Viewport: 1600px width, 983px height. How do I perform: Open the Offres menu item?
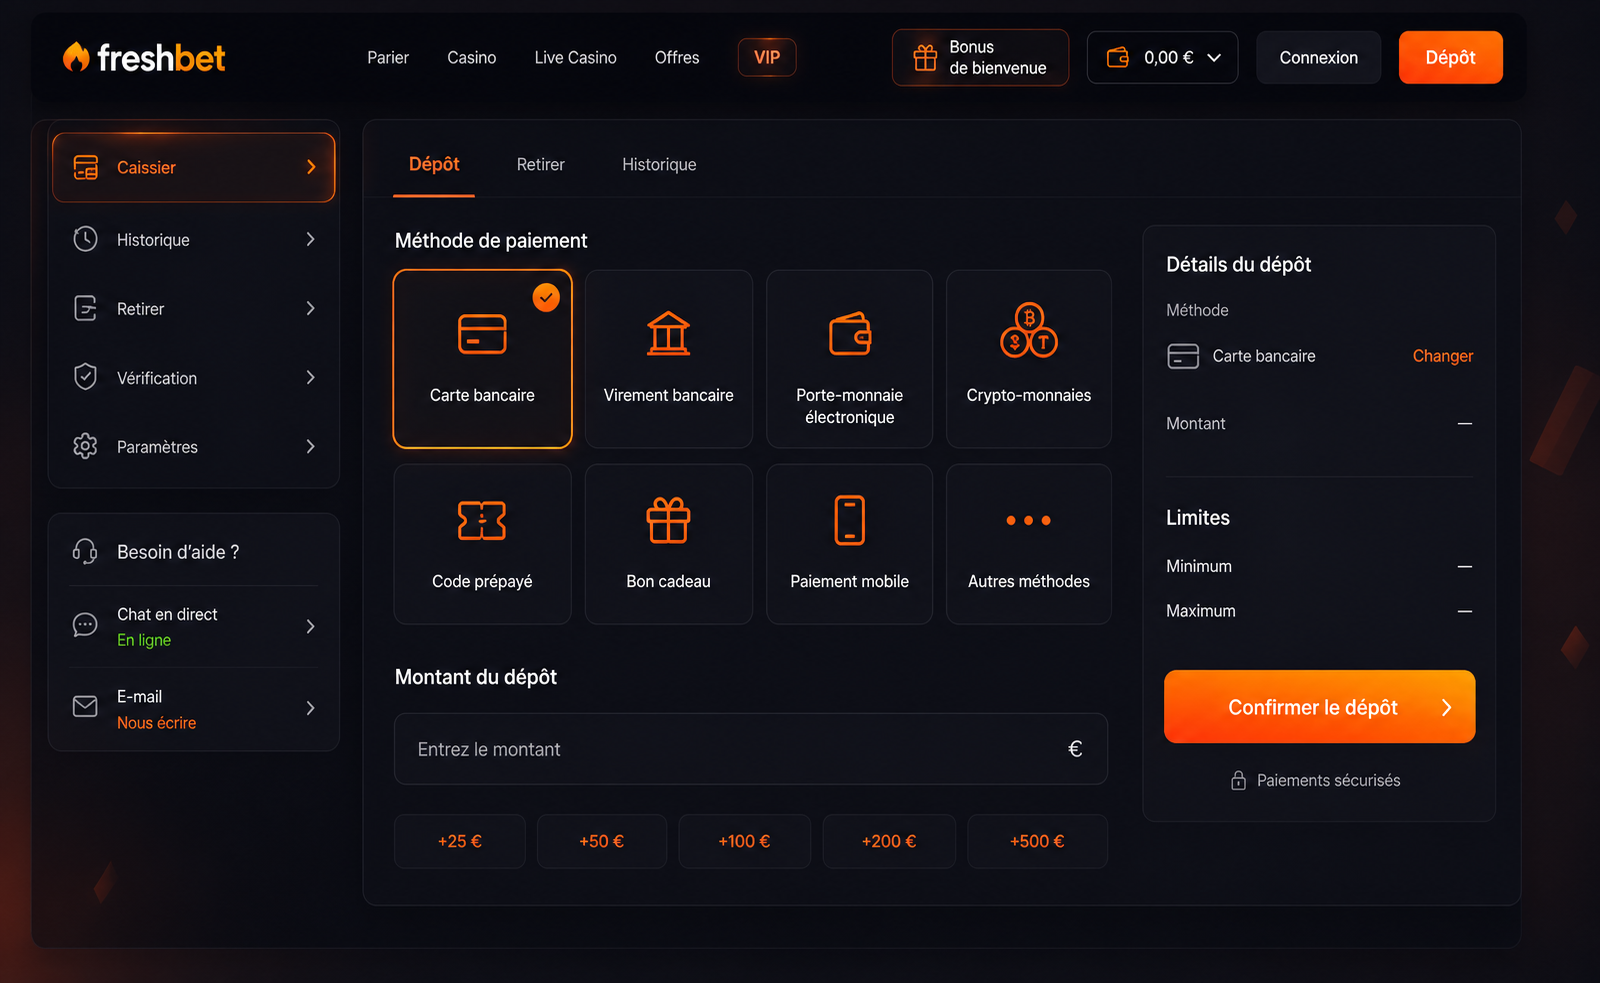[677, 58]
